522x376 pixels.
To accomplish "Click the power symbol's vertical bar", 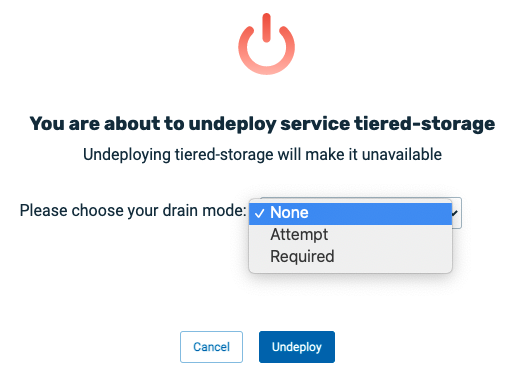I will click(266, 28).
